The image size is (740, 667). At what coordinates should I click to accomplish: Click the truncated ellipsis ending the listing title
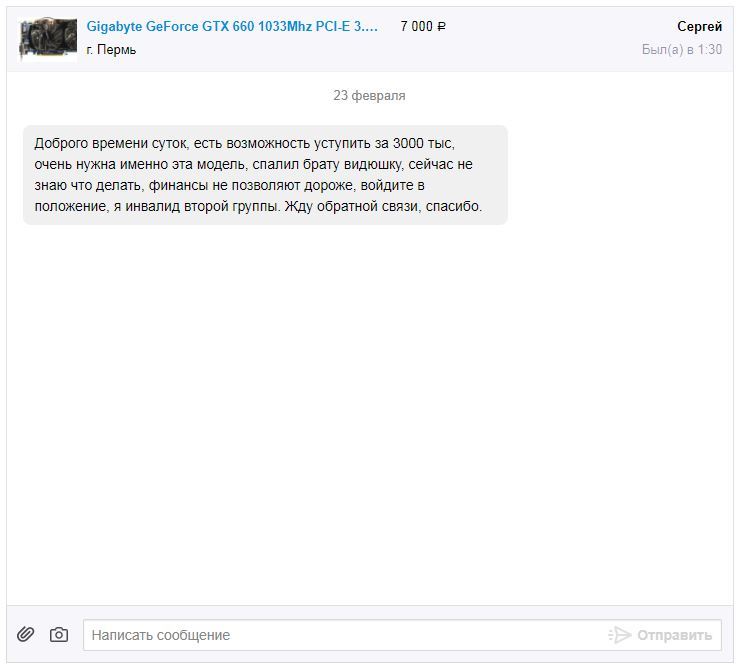coord(373,27)
